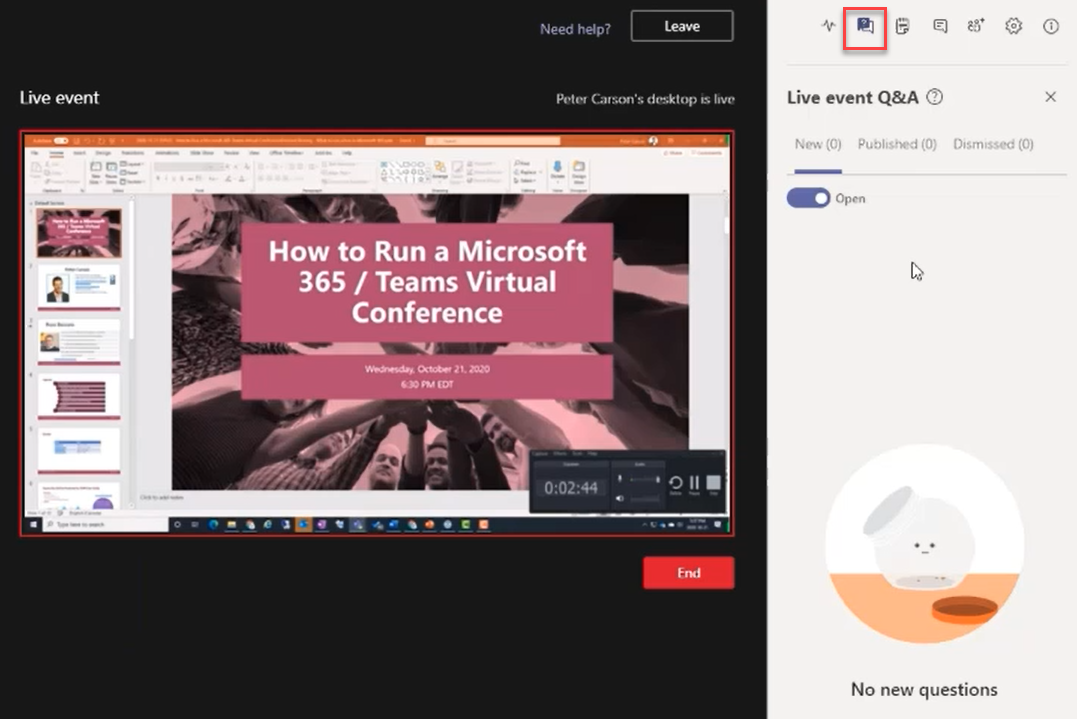This screenshot has height=719, width=1077.
Task: Click the New Slide ribbon icon
Action: click(x=95, y=172)
